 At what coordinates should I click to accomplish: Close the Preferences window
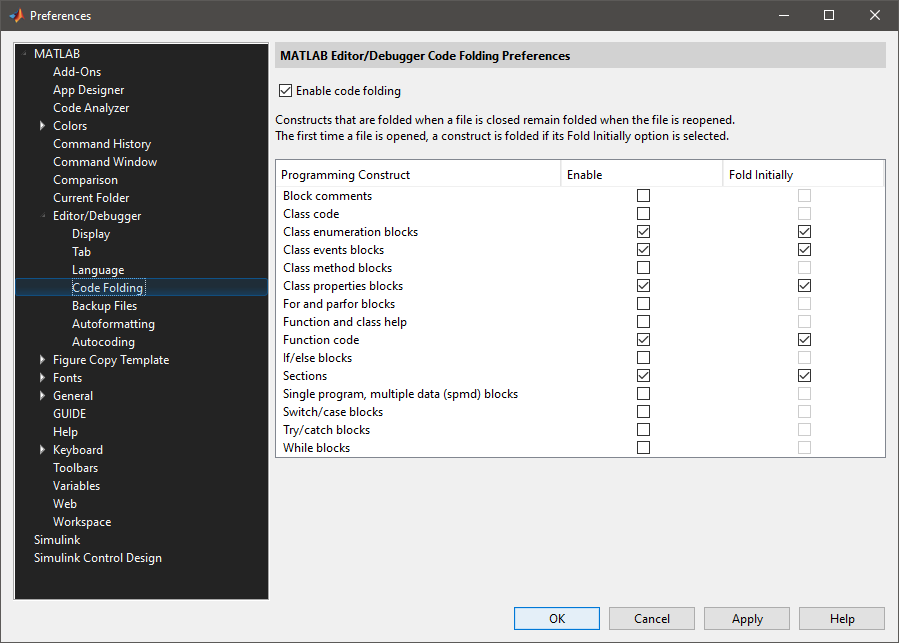click(x=874, y=15)
